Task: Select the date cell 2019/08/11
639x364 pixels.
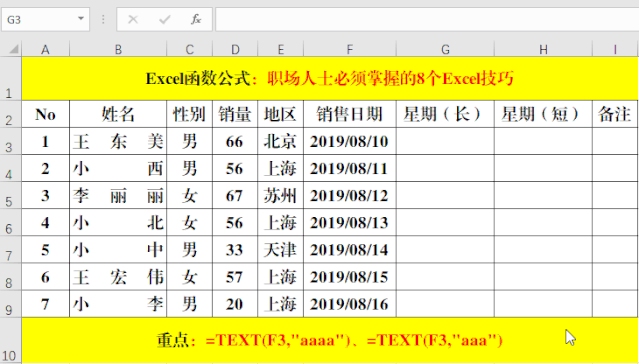Action: coord(350,168)
